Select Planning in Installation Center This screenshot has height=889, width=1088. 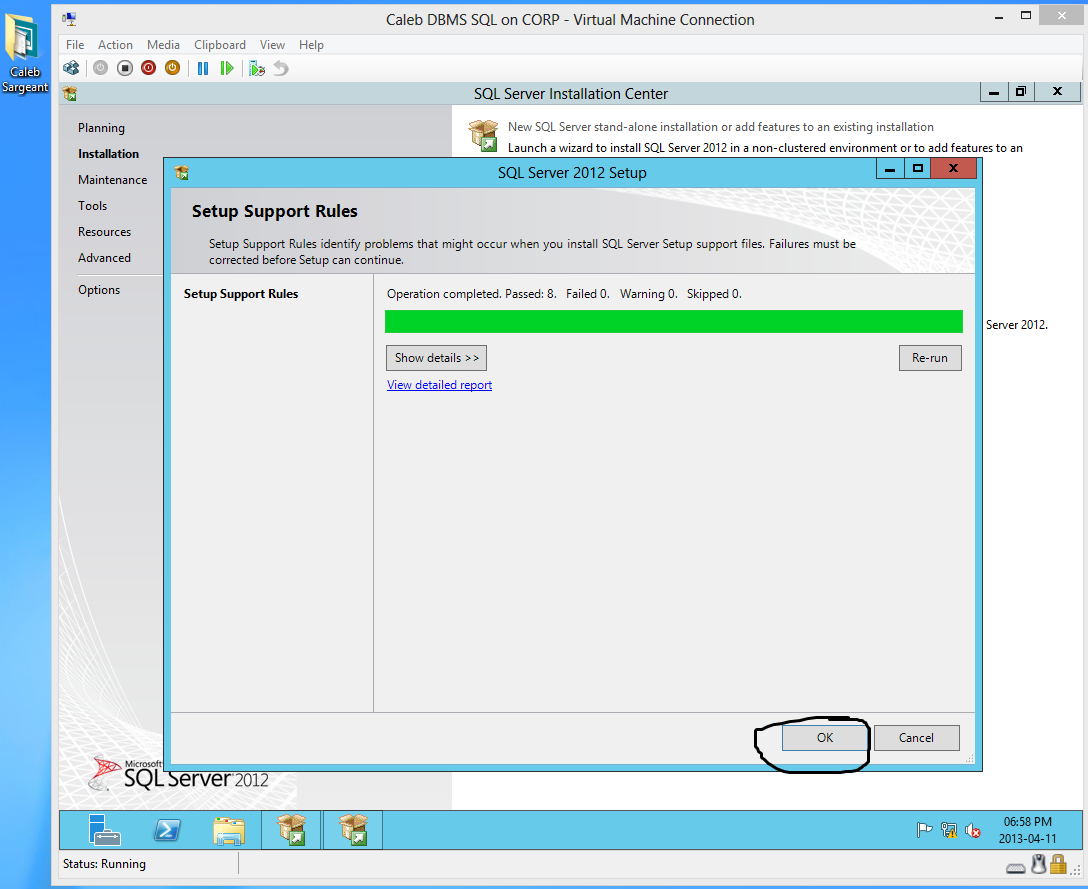tap(101, 128)
